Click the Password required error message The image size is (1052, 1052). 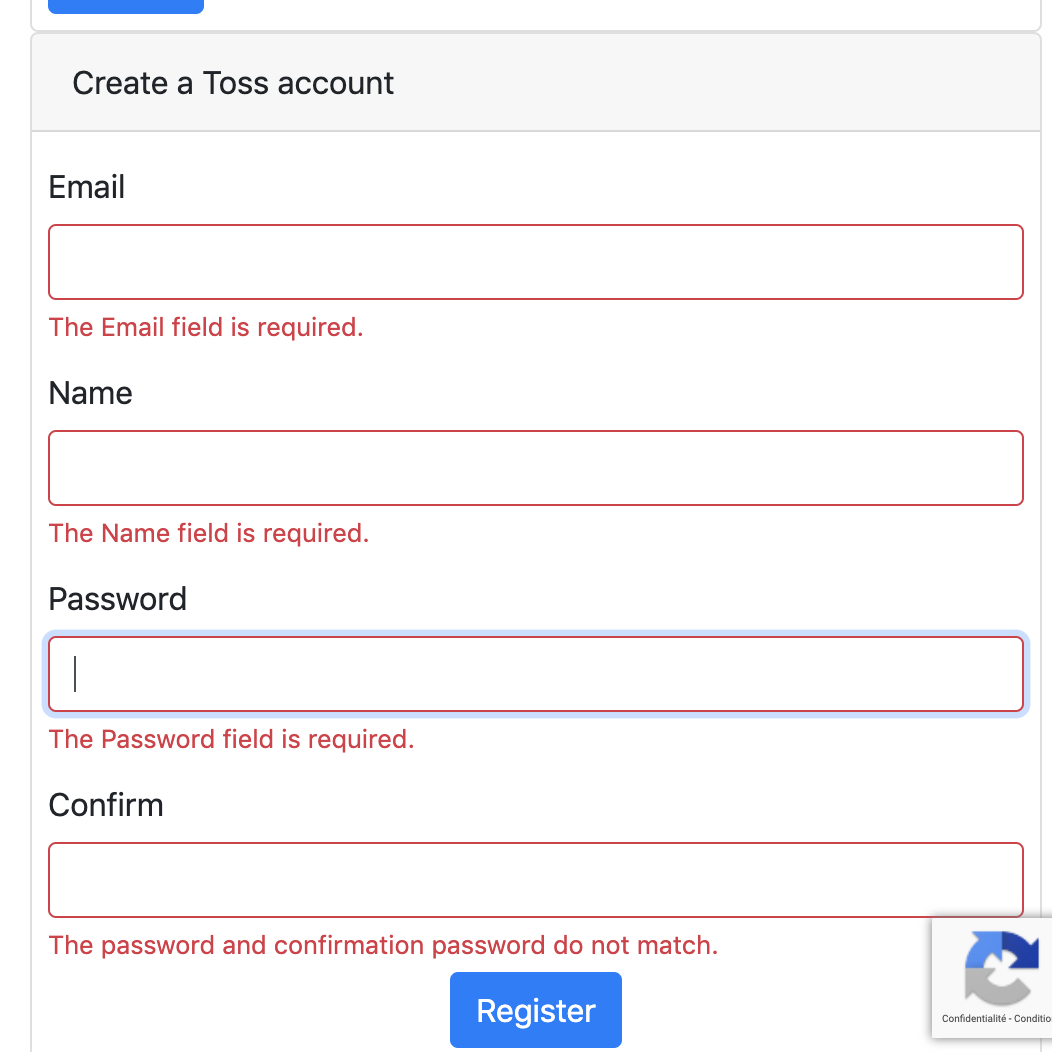pyautogui.click(x=231, y=739)
